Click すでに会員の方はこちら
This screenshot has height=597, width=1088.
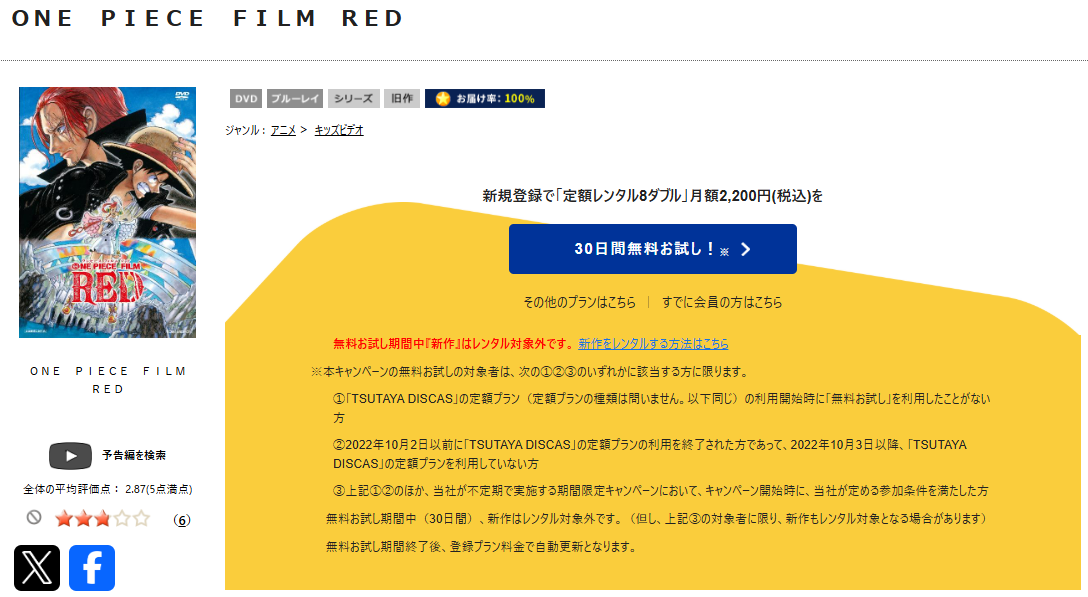coord(725,301)
